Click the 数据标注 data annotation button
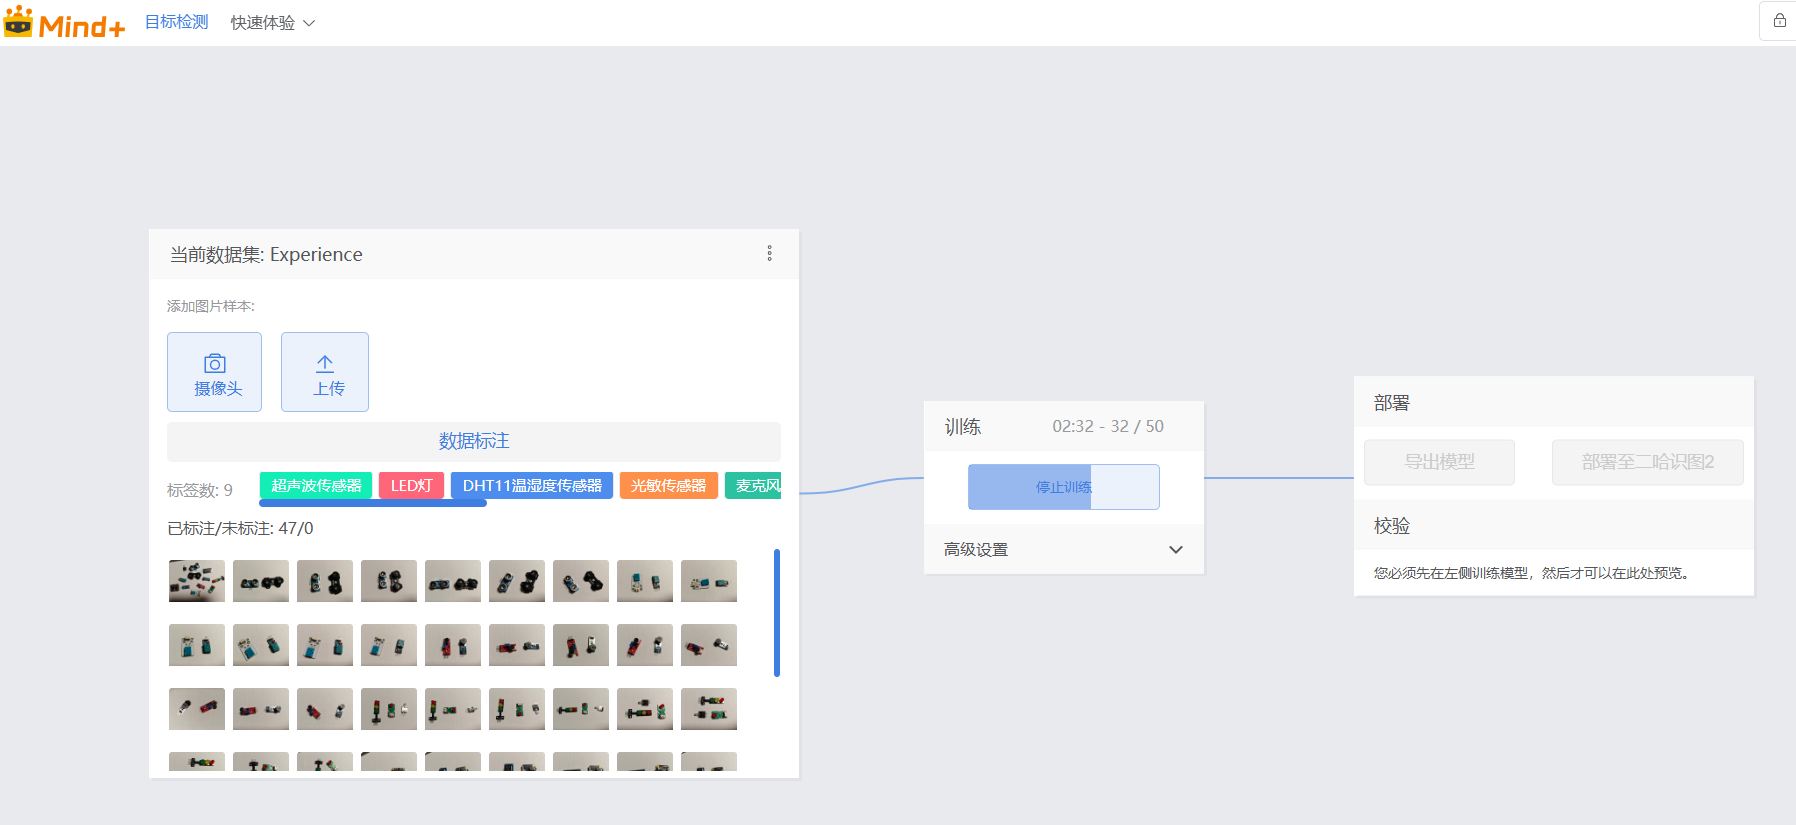This screenshot has width=1796, height=825. pyautogui.click(x=473, y=441)
